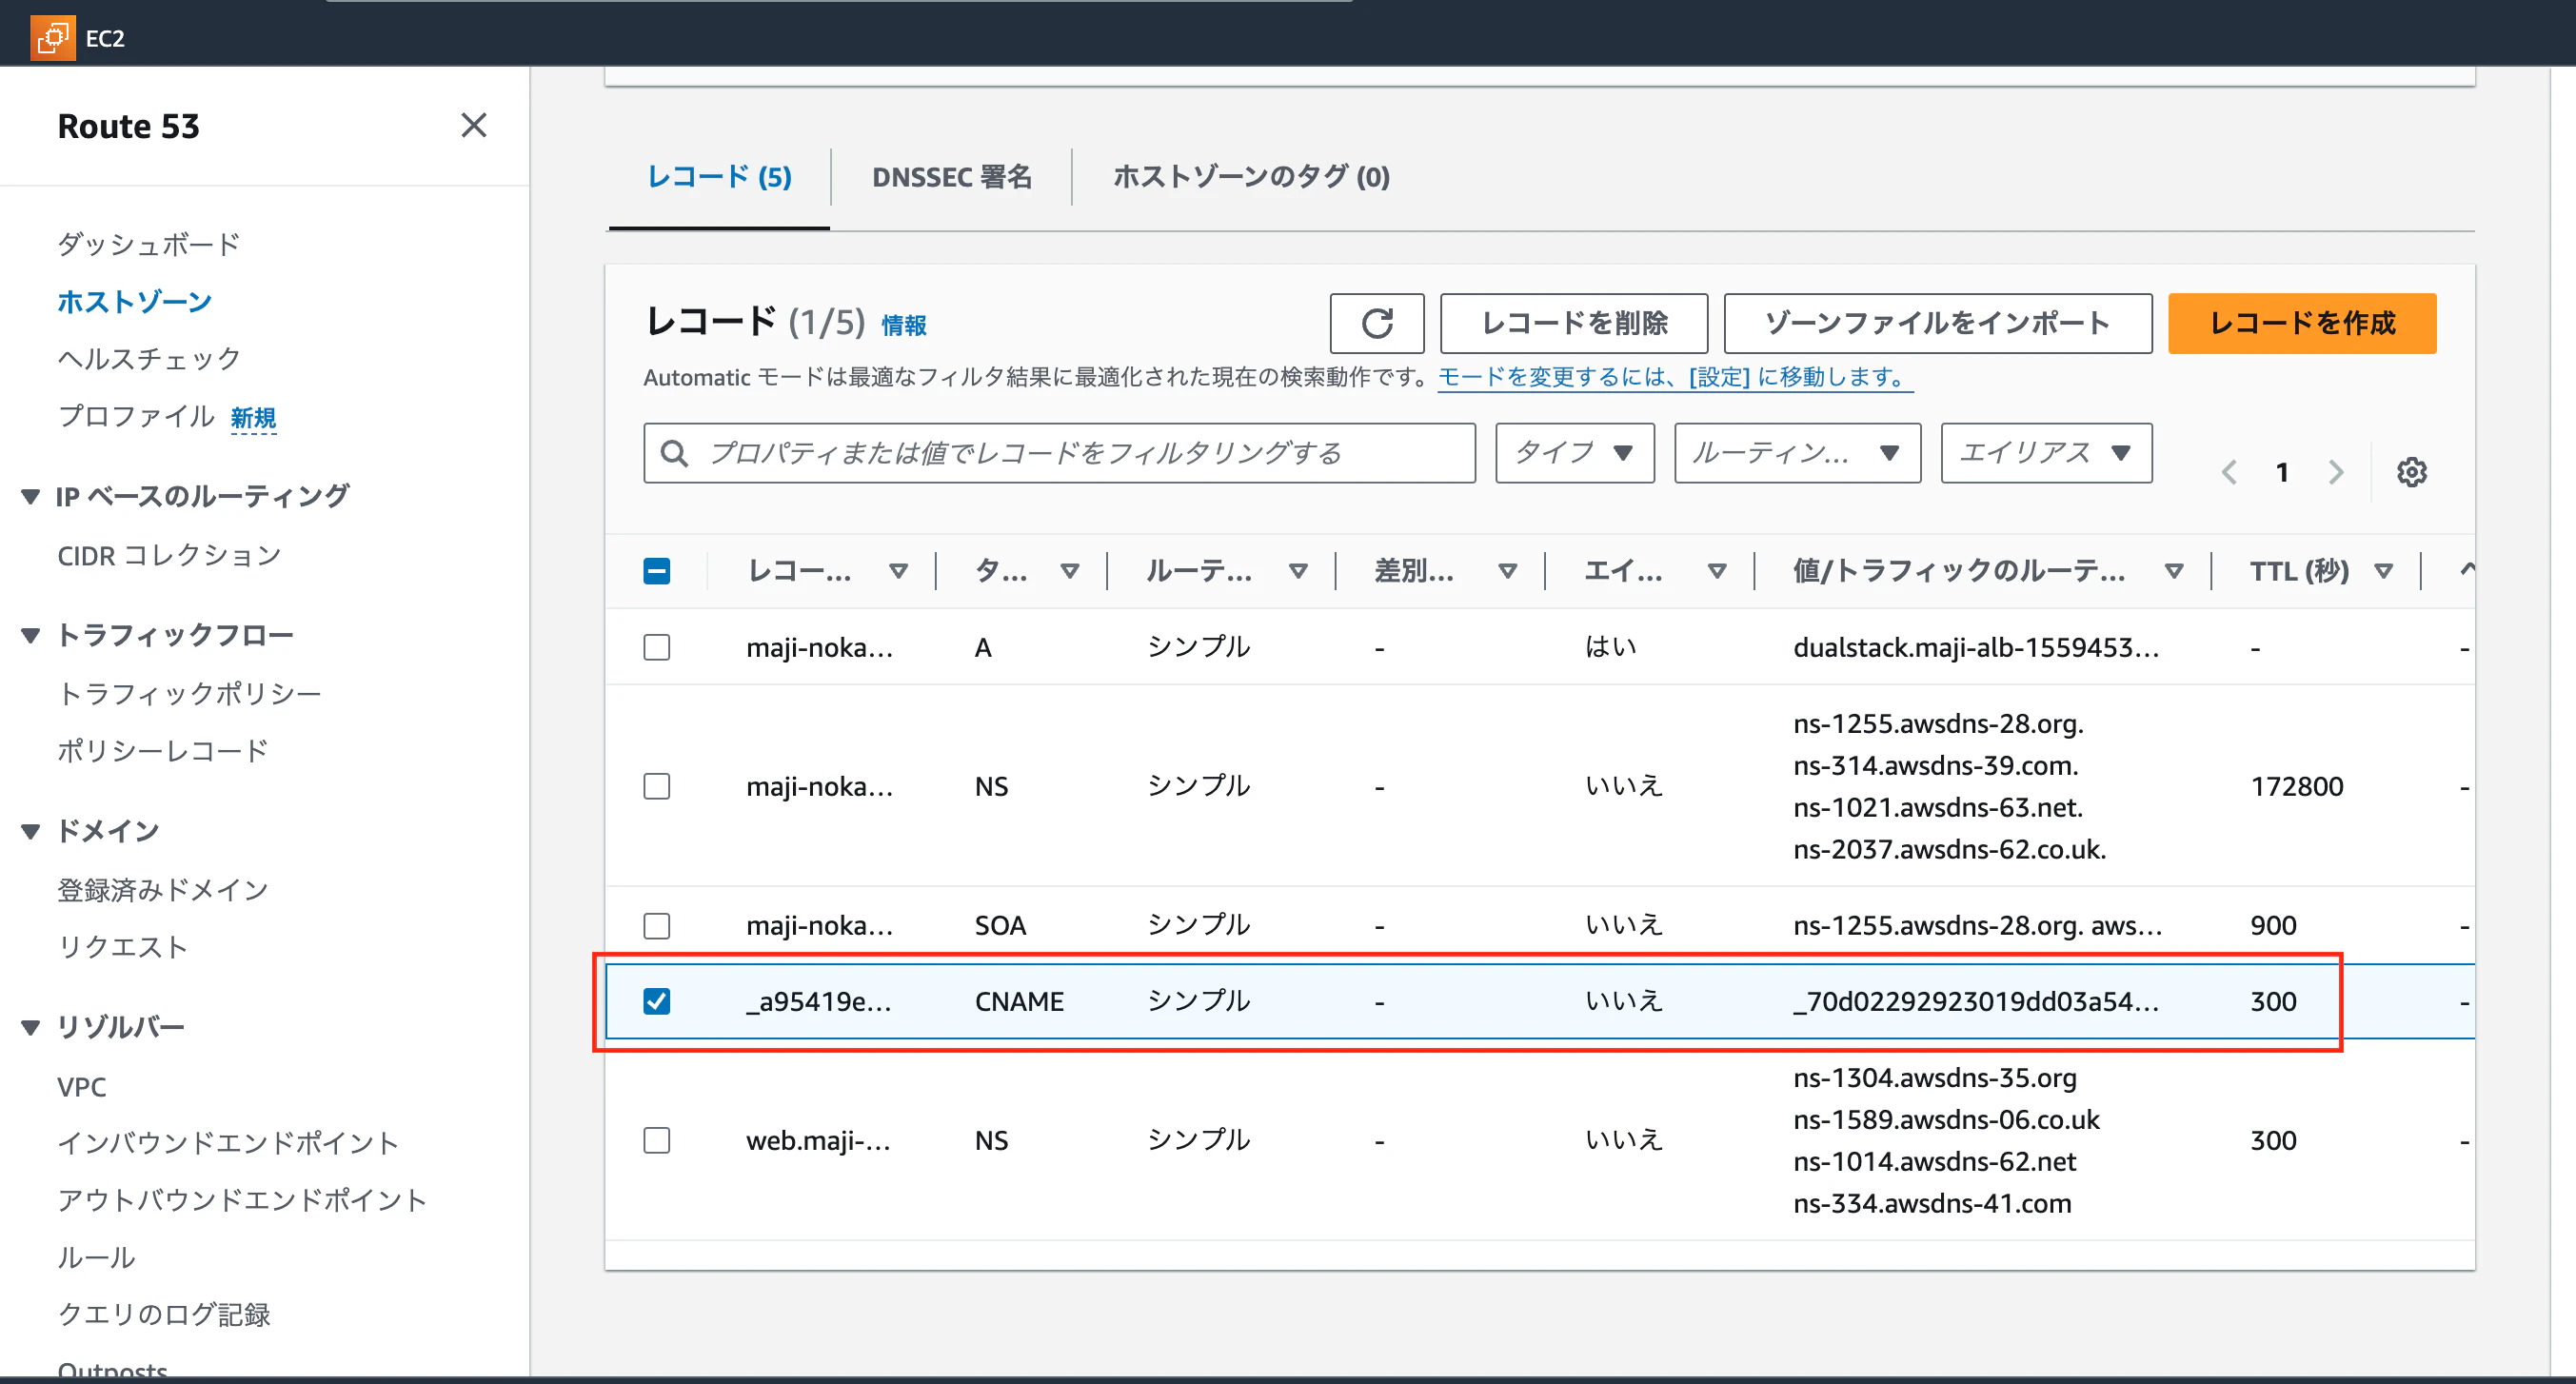Go to next page of records
This screenshot has width=2576, height=1384.
(x=2336, y=472)
